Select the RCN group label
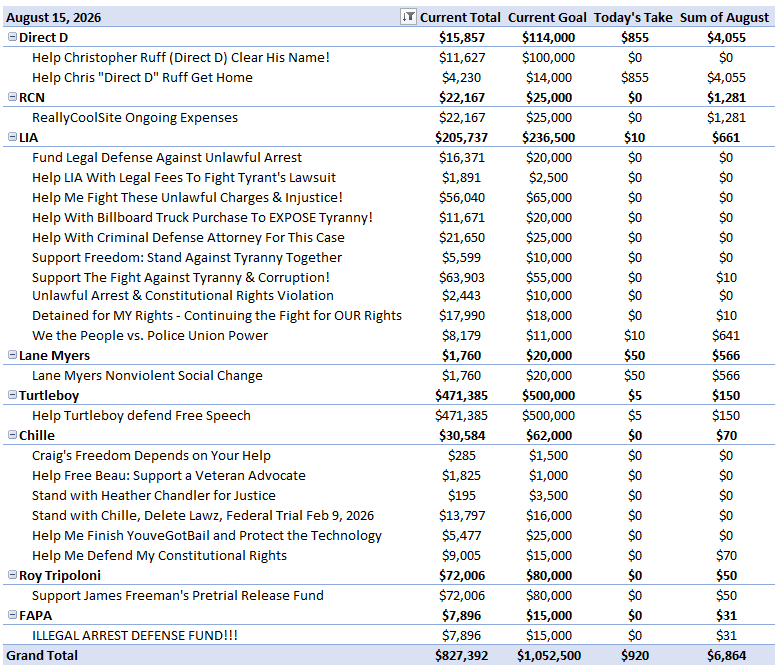This screenshot has width=777, height=669. [x=32, y=98]
